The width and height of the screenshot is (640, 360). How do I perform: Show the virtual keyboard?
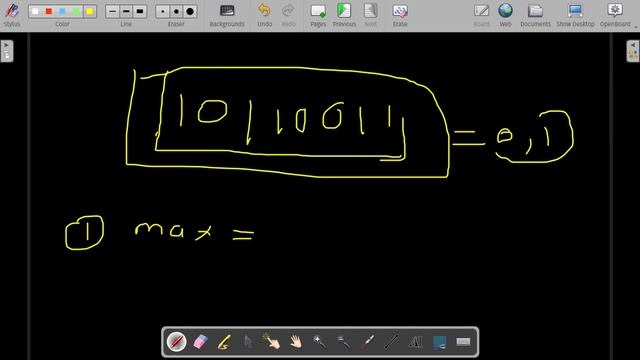(x=463, y=342)
